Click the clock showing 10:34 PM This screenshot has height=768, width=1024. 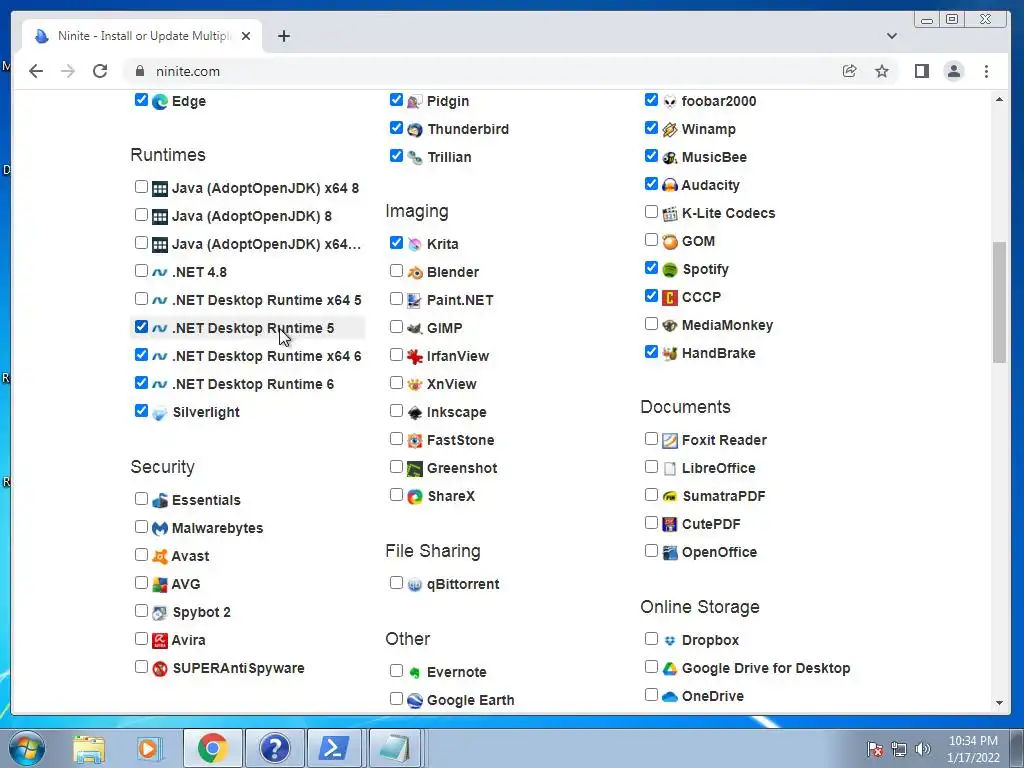pos(973,741)
